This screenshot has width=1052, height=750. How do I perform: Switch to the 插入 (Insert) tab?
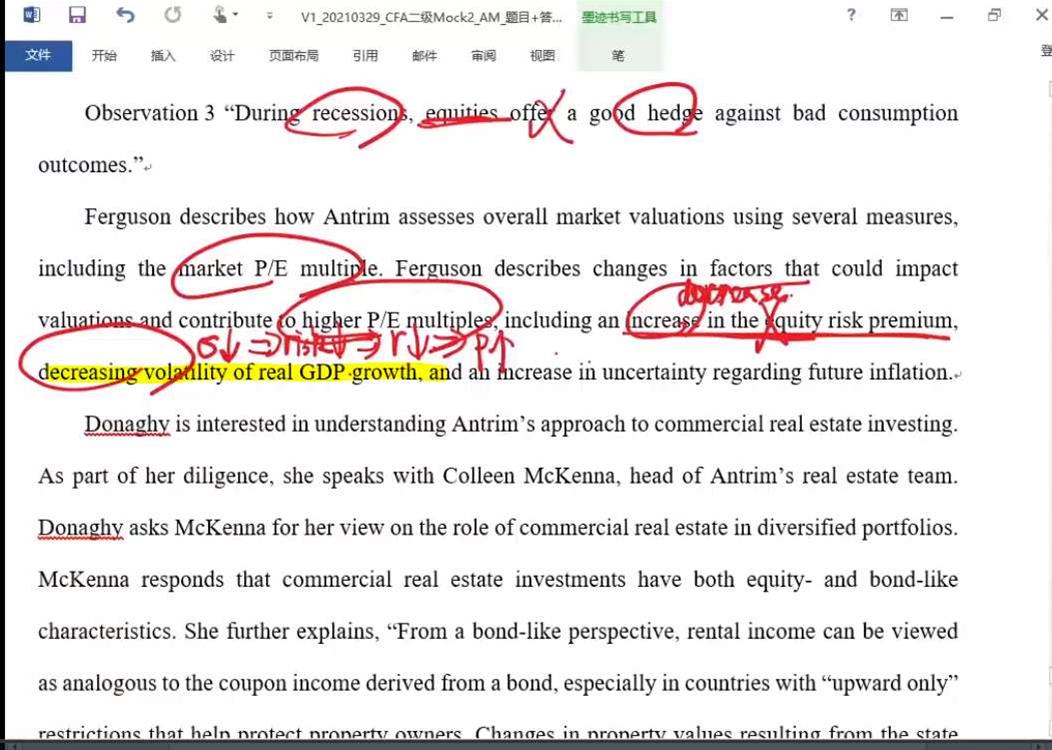point(163,56)
